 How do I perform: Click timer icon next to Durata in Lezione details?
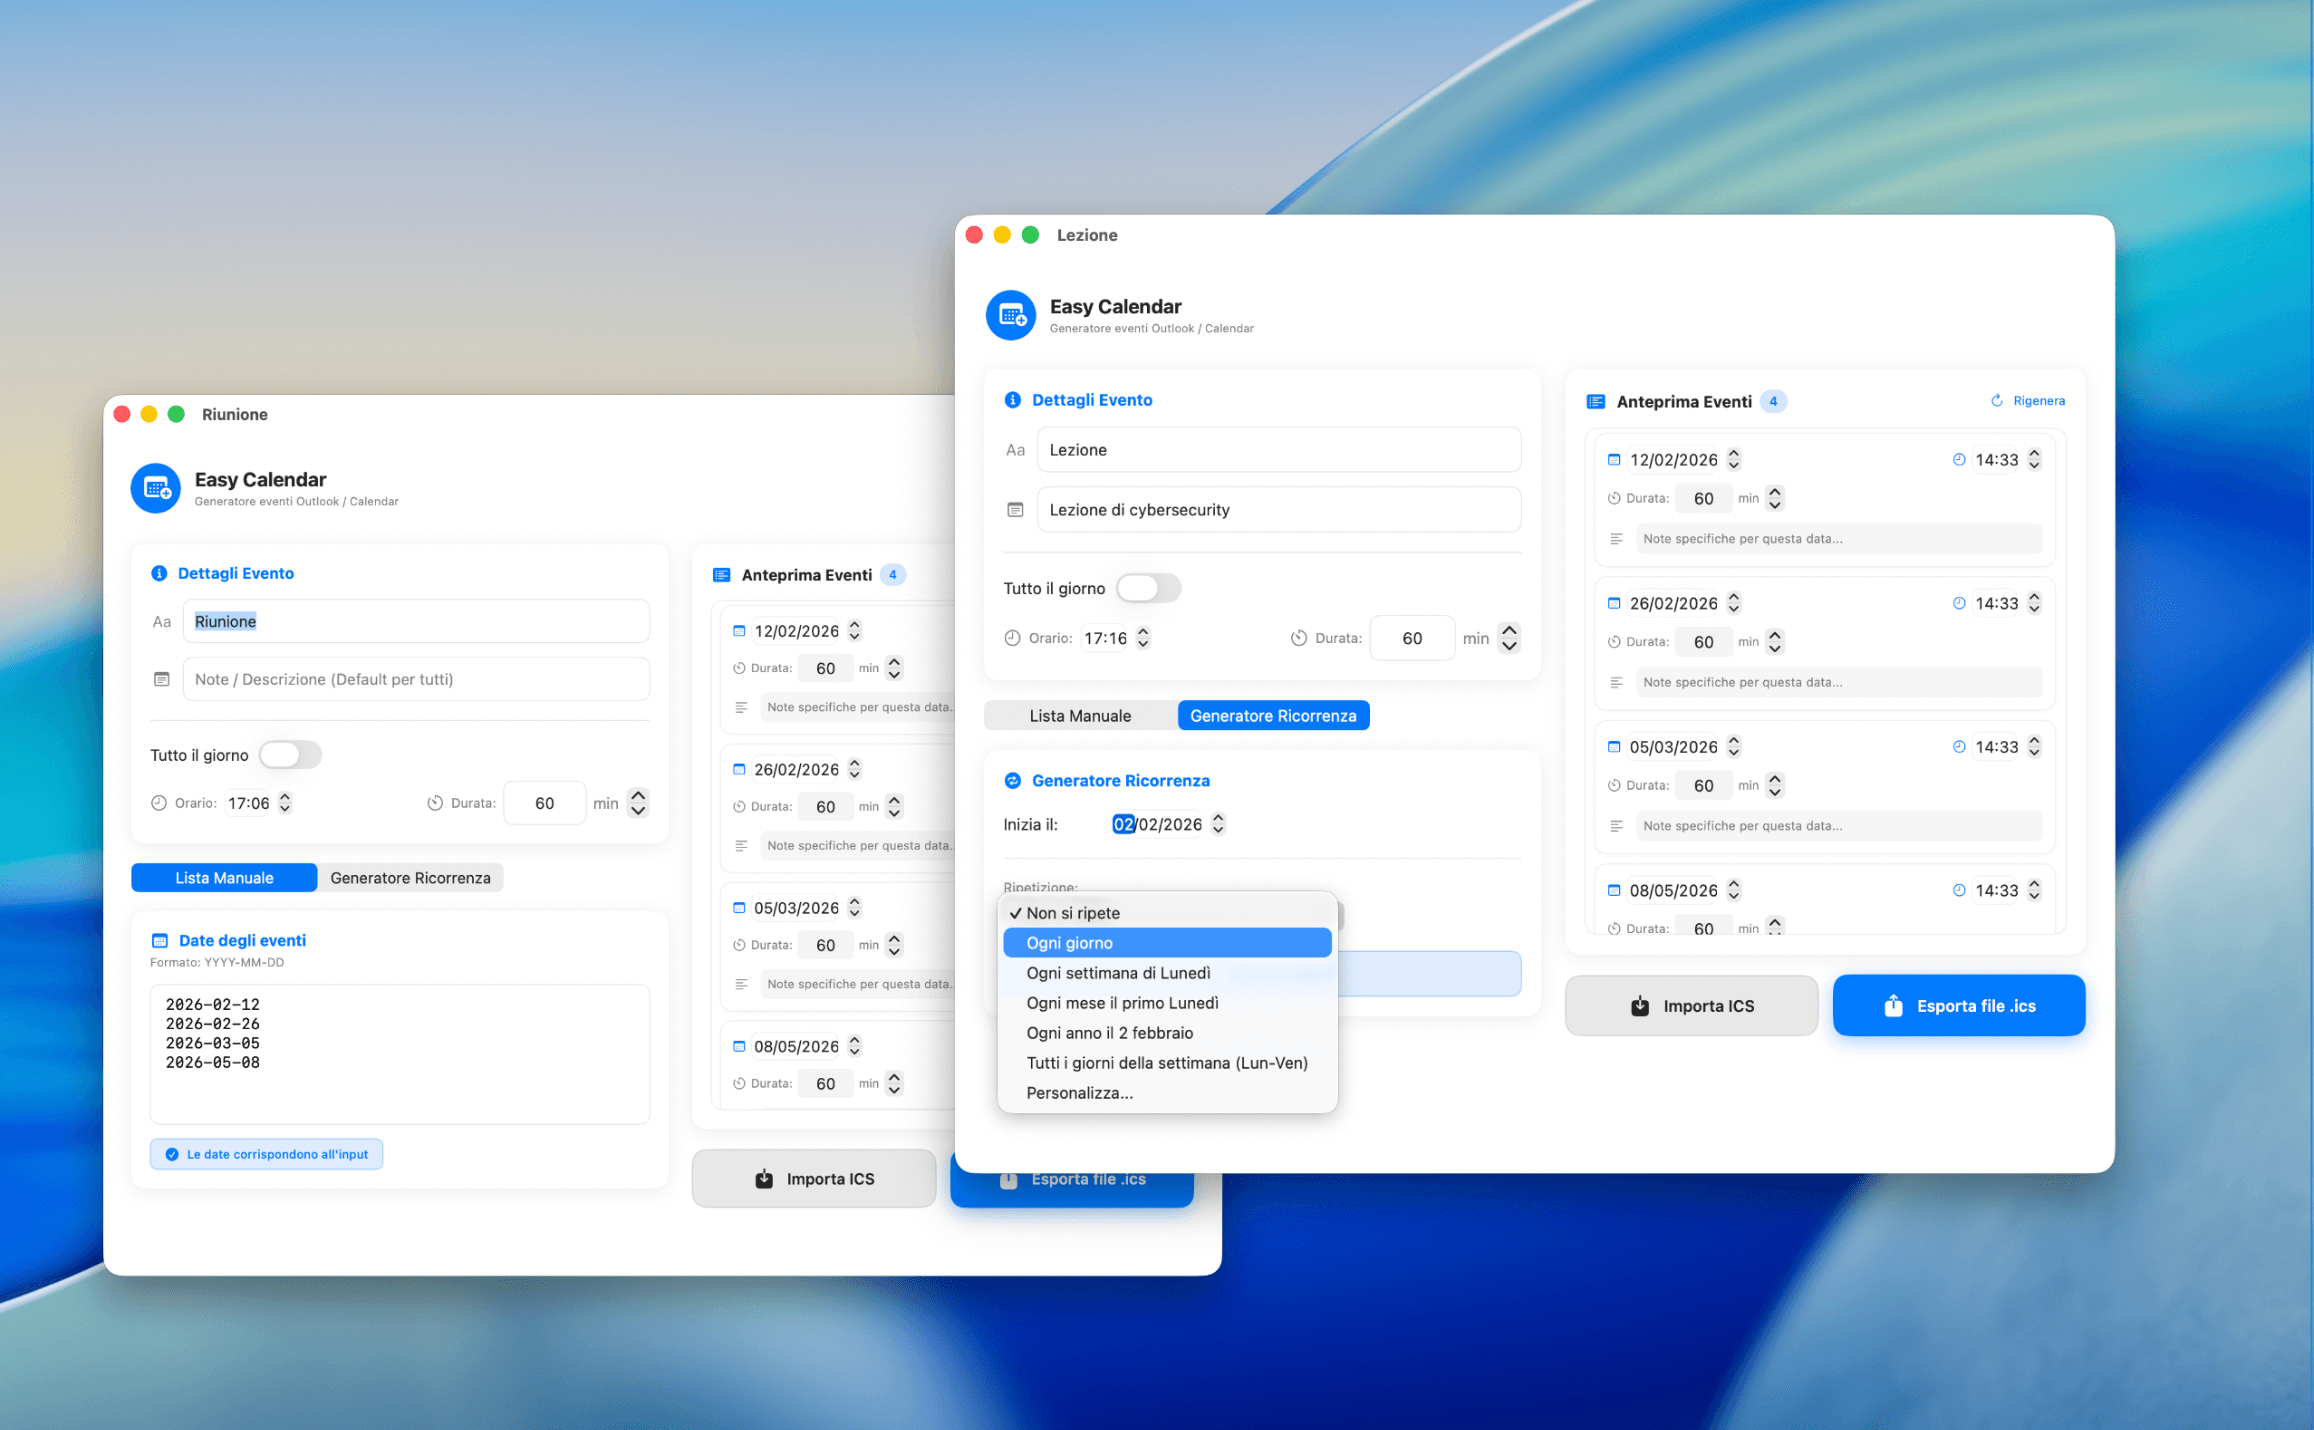click(1298, 638)
